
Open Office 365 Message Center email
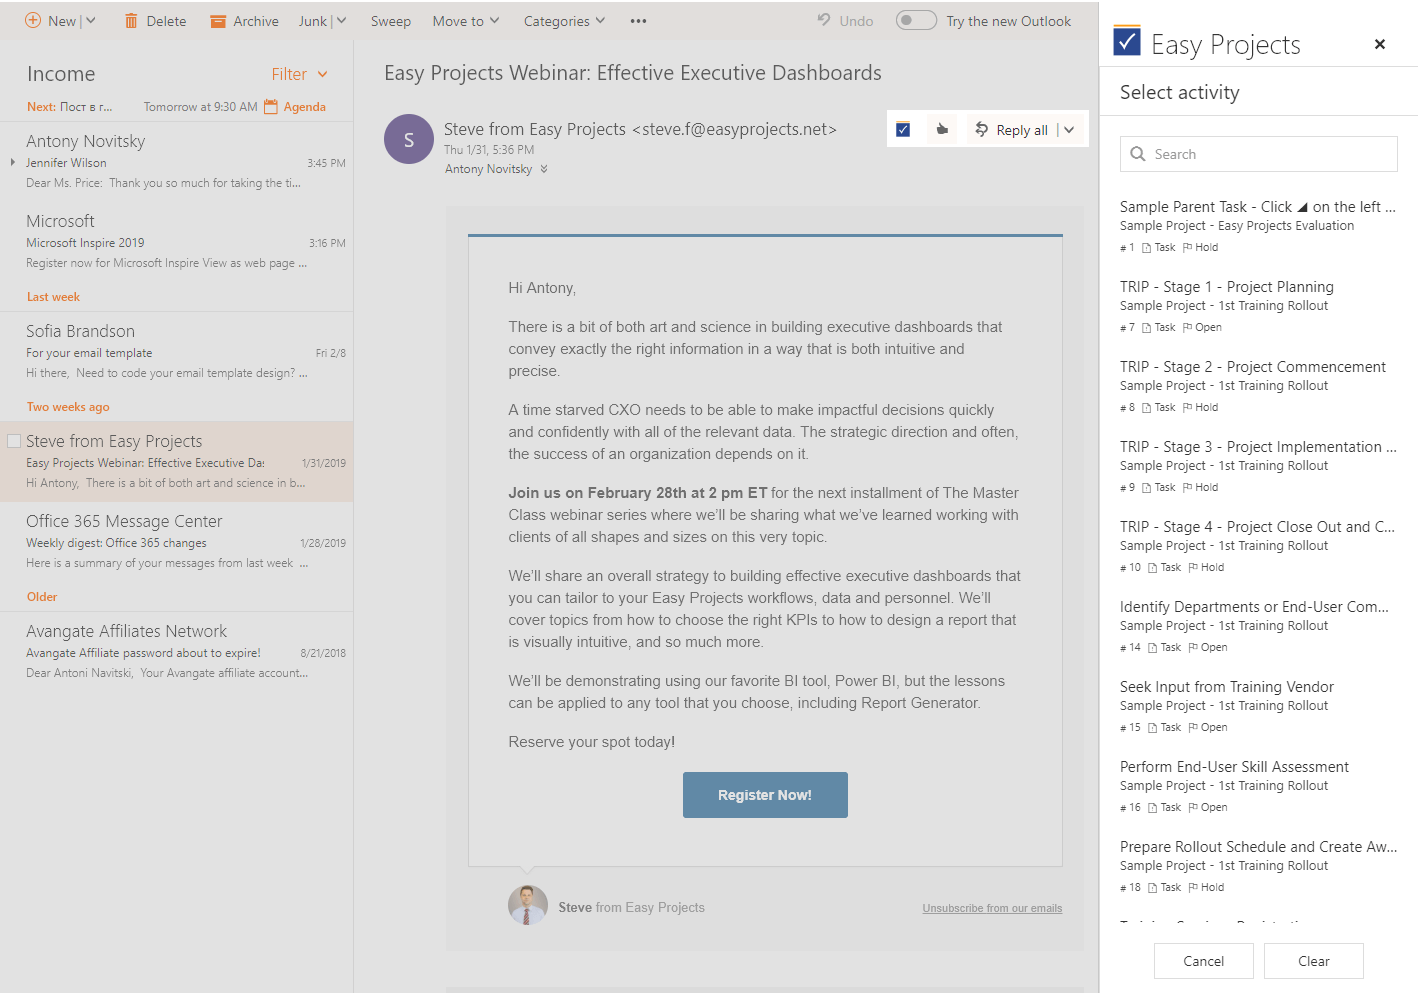coord(177,542)
